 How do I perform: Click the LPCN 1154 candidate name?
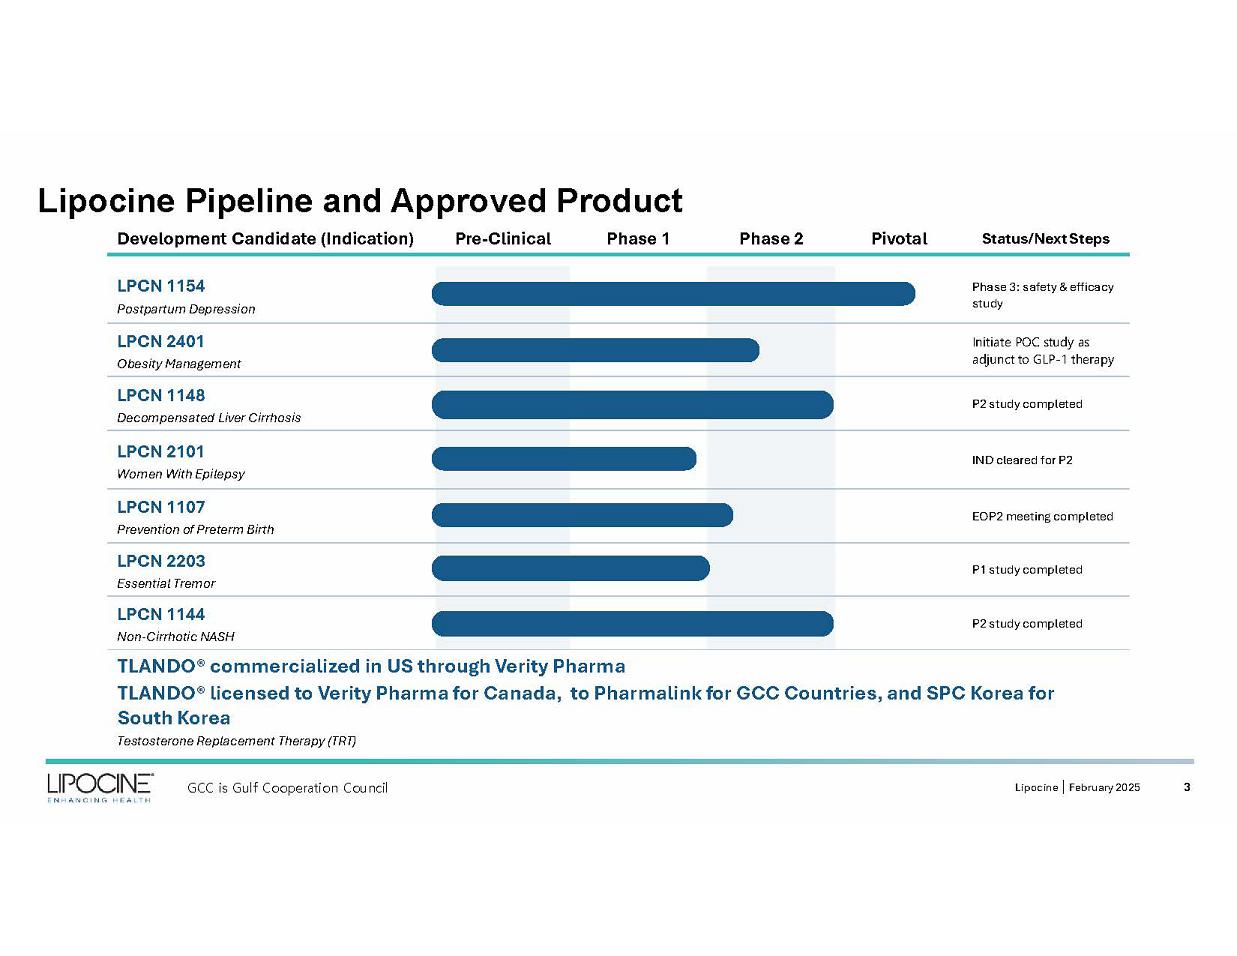(161, 286)
